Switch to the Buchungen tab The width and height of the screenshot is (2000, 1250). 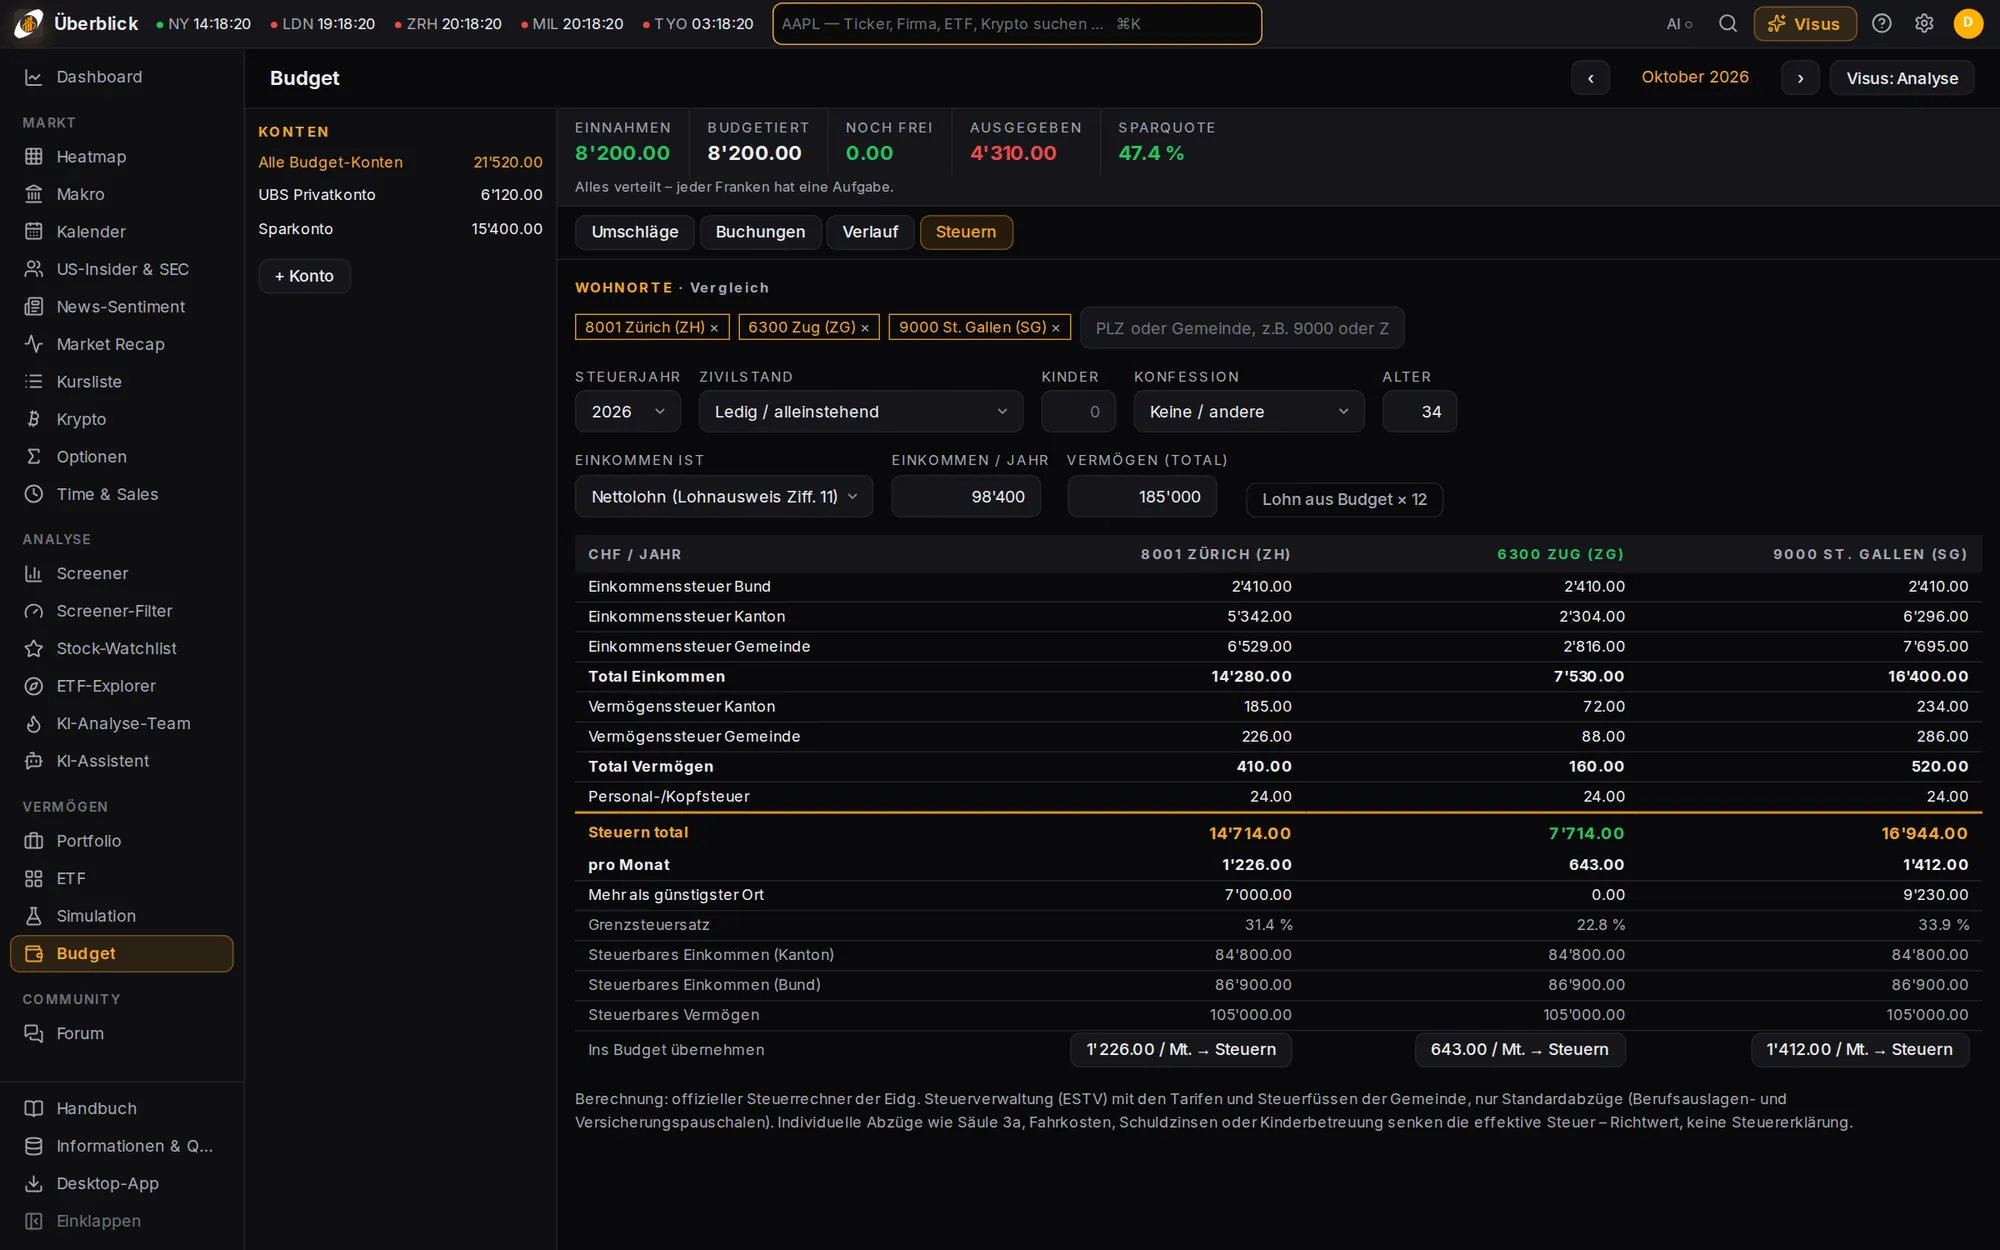(760, 232)
